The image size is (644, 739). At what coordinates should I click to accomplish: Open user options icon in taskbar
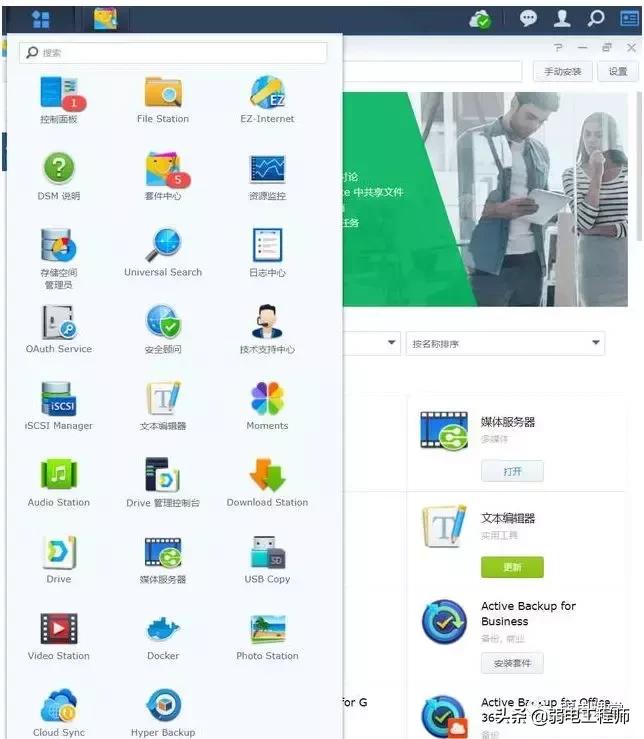pyautogui.click(x=562, y=19)
